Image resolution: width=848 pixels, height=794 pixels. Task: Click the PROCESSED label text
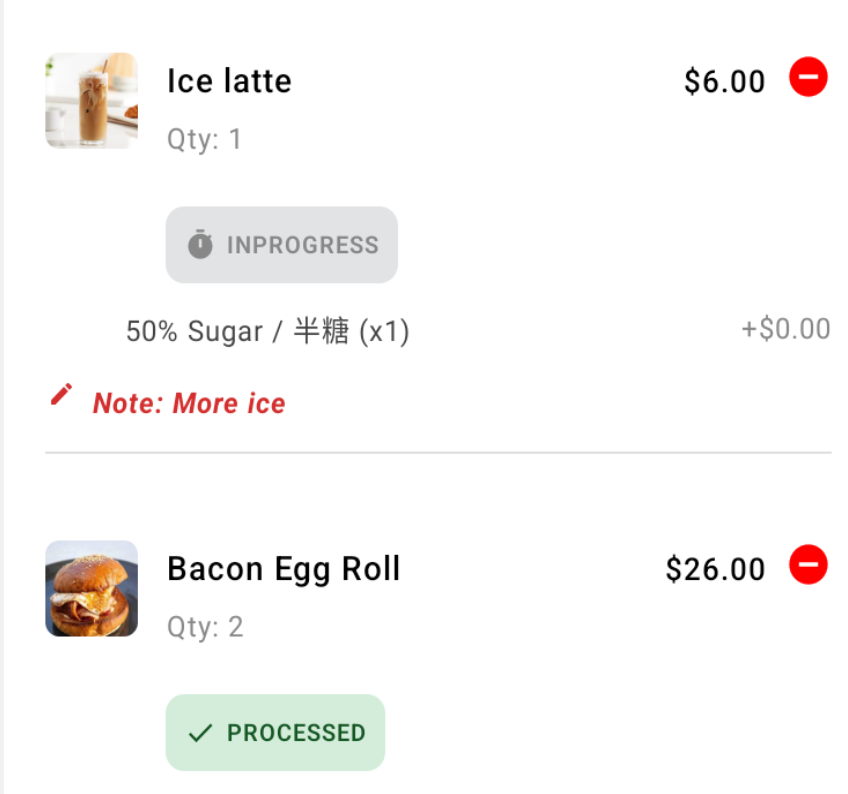[x=296, y=733]
